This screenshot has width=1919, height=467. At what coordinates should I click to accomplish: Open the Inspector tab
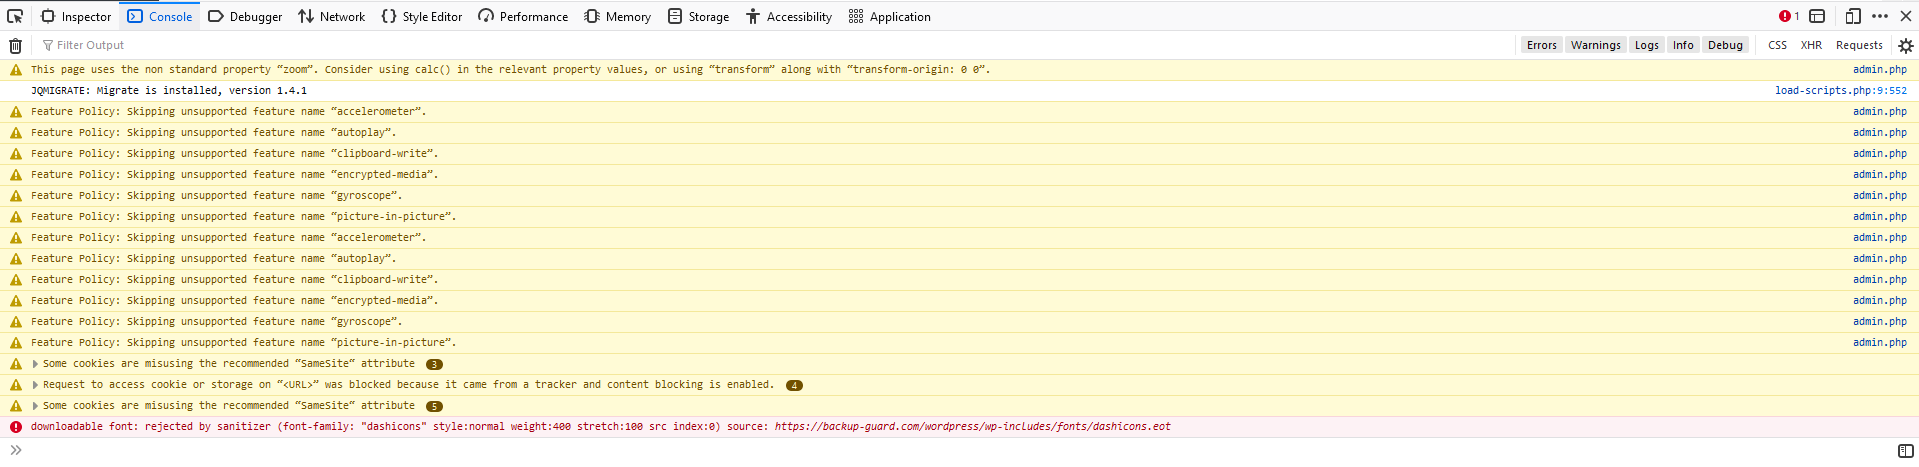(x=76, y=16)
